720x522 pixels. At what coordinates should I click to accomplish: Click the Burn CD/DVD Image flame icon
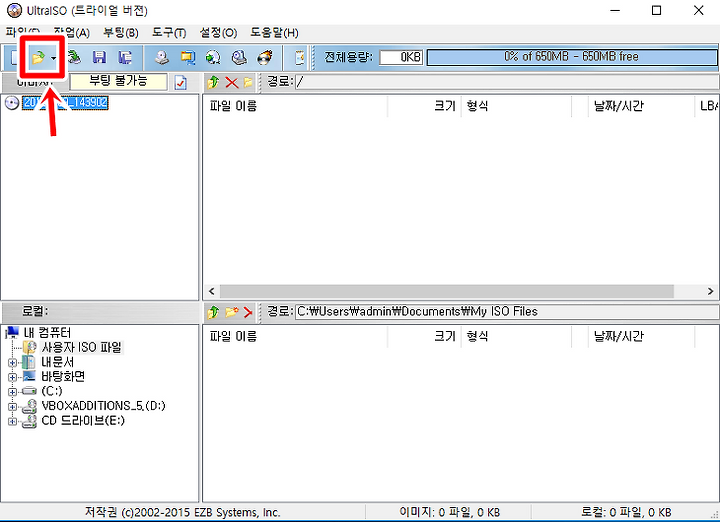264,57
